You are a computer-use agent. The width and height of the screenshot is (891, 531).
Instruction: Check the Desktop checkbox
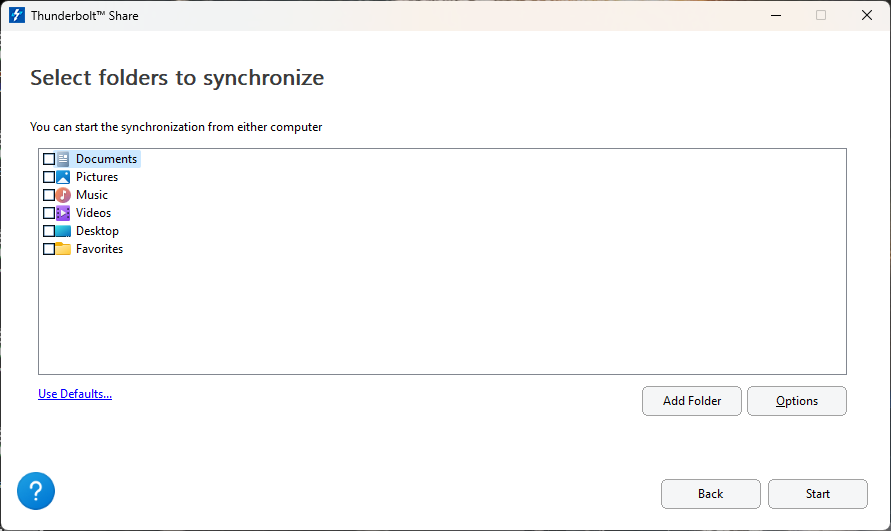(x=49, y=231)
